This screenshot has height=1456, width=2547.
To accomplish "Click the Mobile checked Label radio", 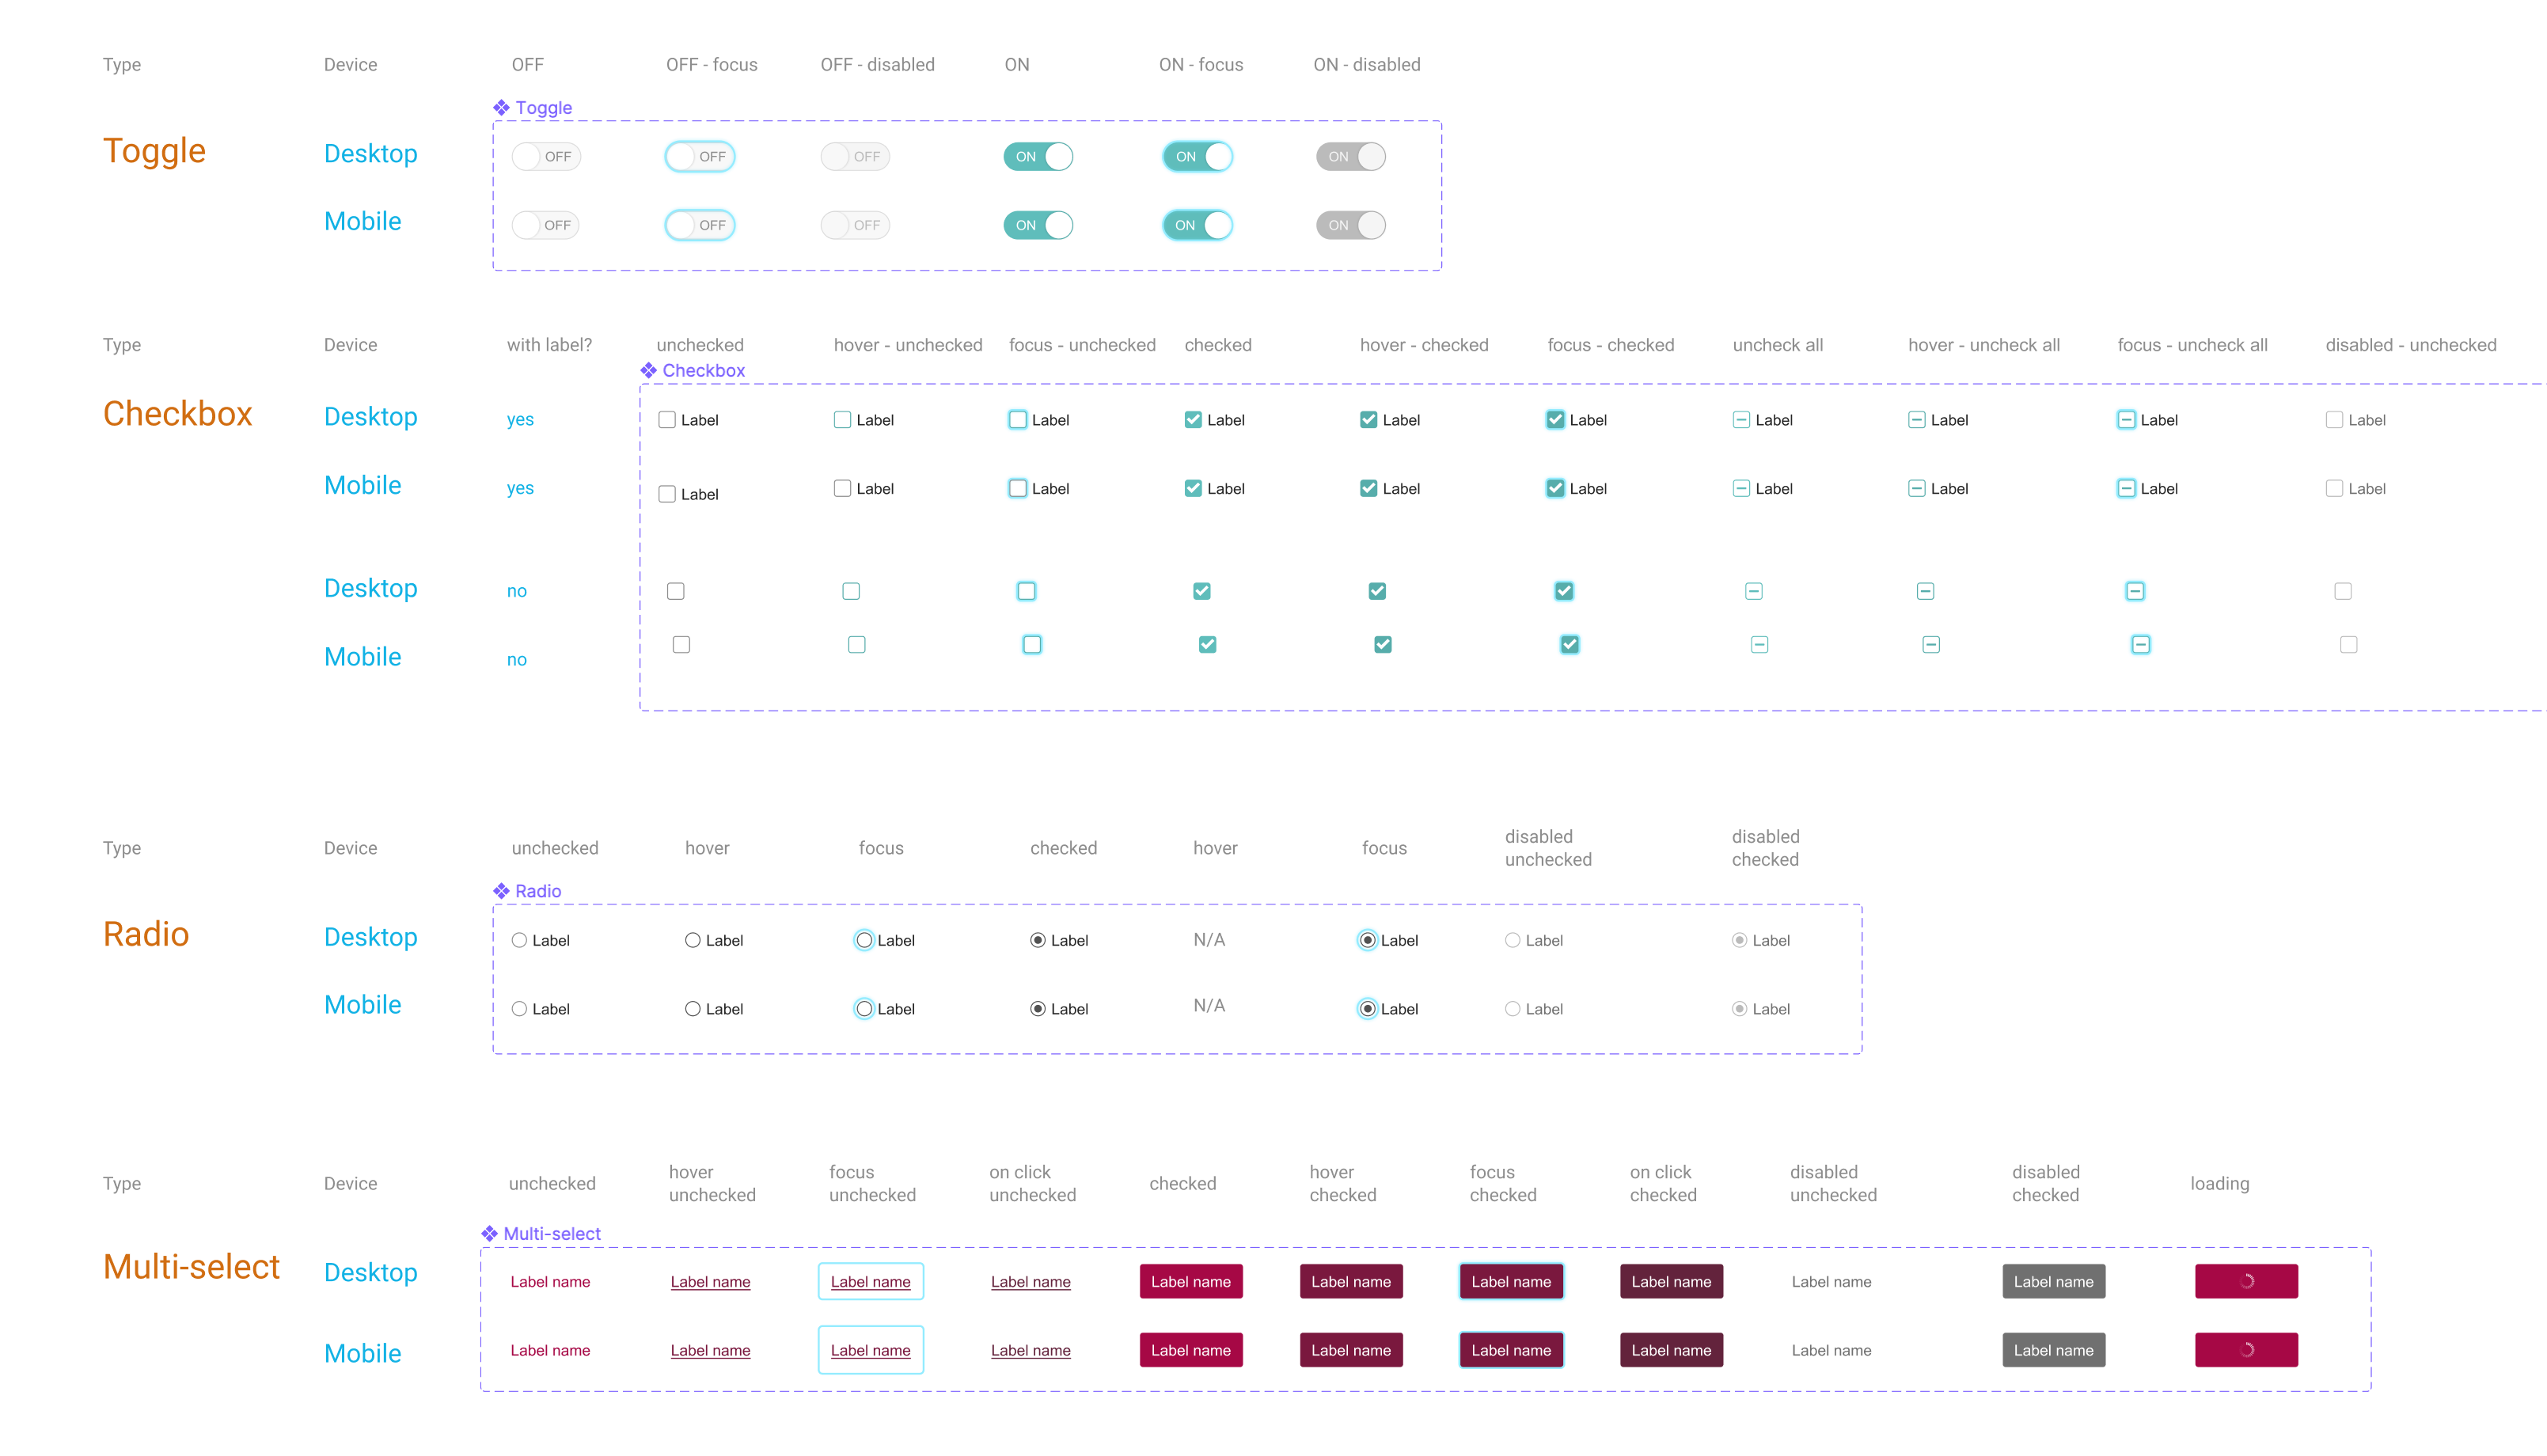I will click(x=1038, y=1009).
